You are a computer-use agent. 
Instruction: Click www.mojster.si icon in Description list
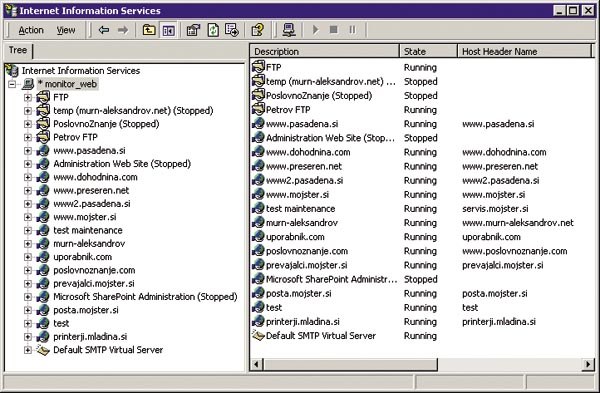point(258,194)
